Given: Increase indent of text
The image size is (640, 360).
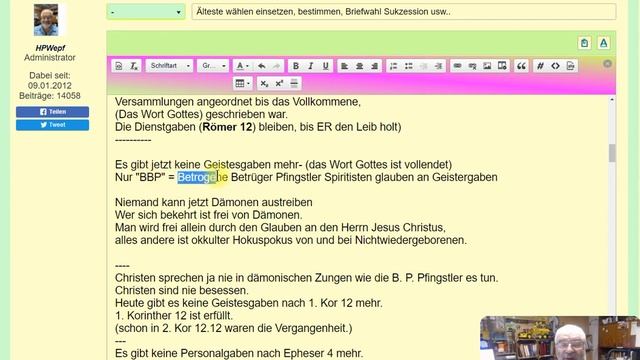Looking at the screenshot, I should 438,66.
